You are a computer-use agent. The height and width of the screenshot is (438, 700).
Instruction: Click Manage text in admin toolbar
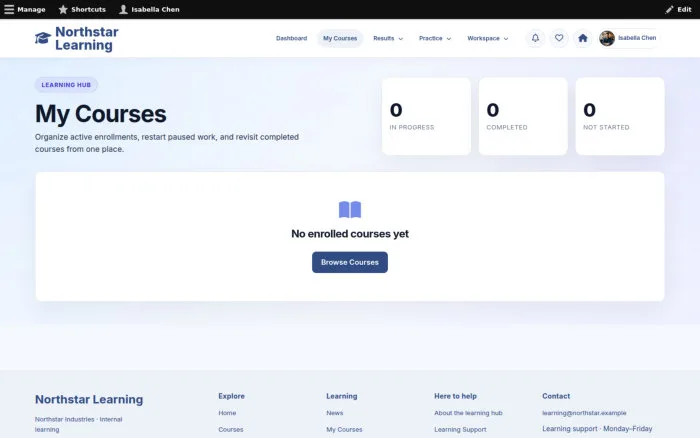[31, 9]
